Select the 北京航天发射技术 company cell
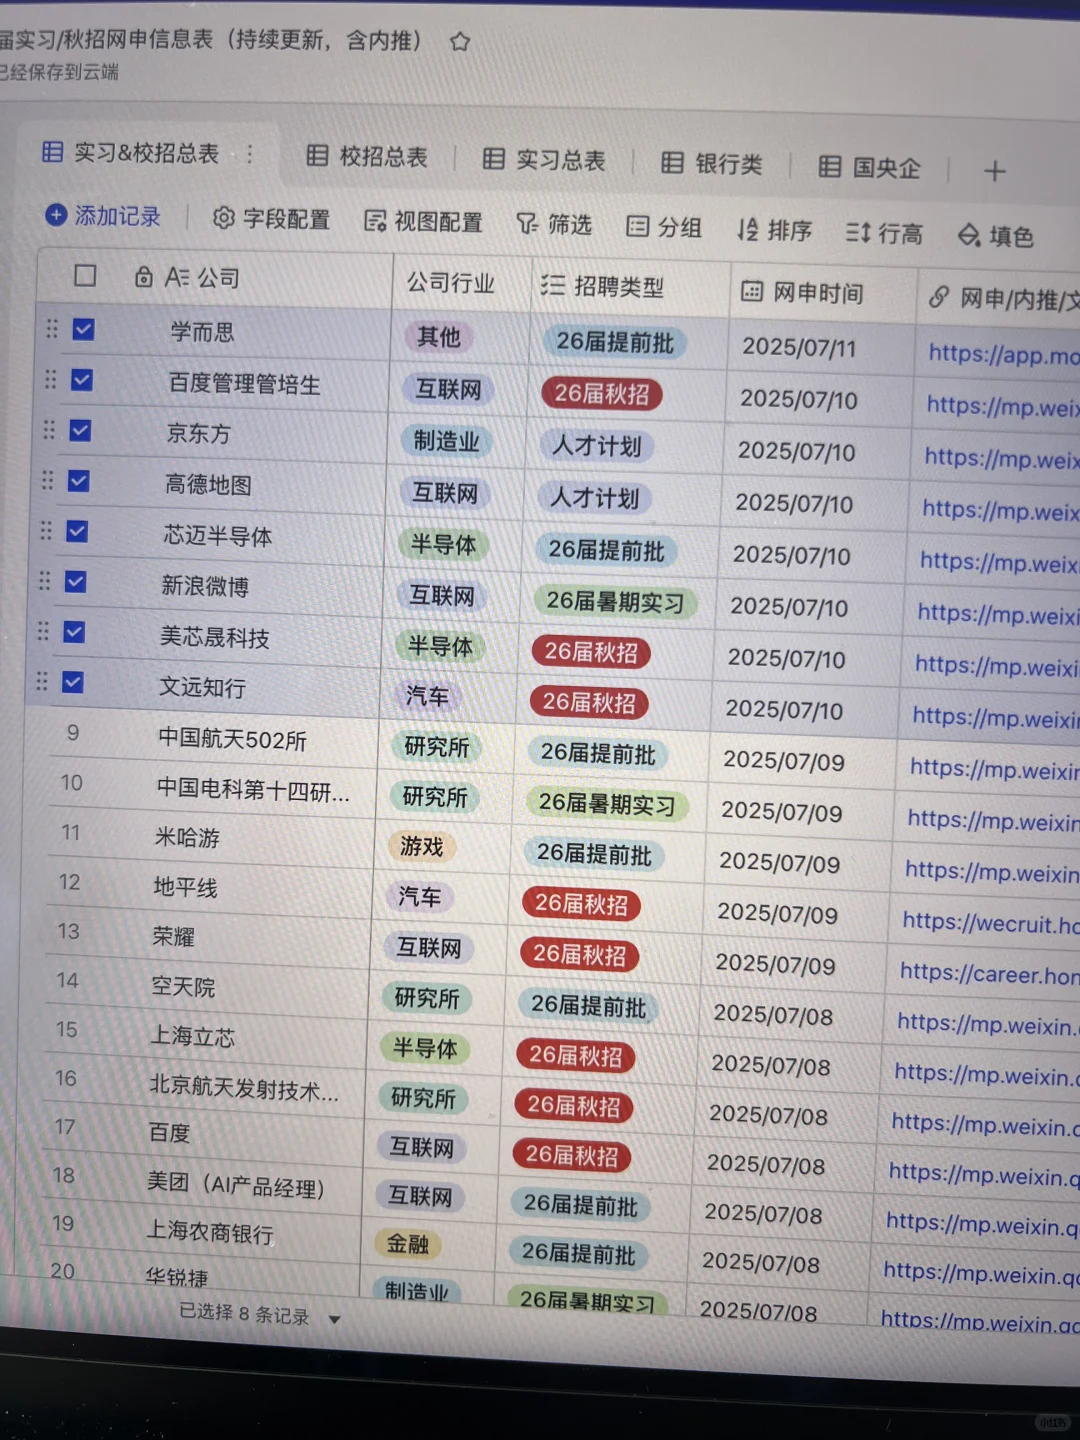The width and height of the screenshot is (1080, 1440). tap(243, 1088)
